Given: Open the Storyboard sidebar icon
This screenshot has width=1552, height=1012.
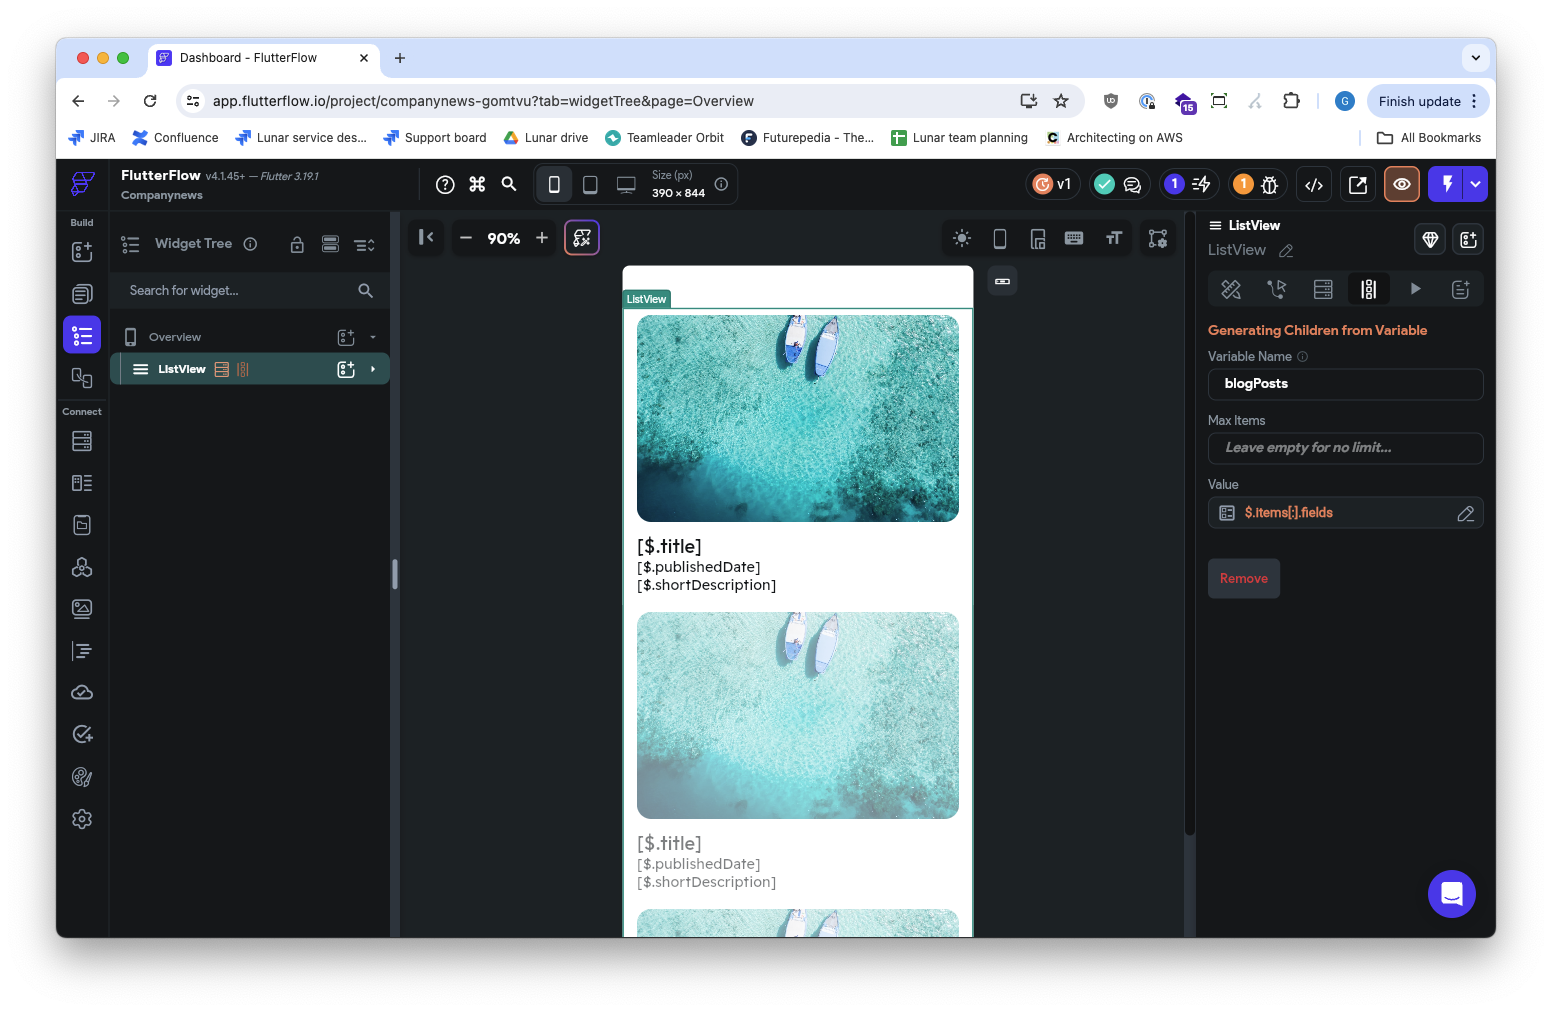Looking at the screenshot, I should pyautogui.click(x=82, y=378).
